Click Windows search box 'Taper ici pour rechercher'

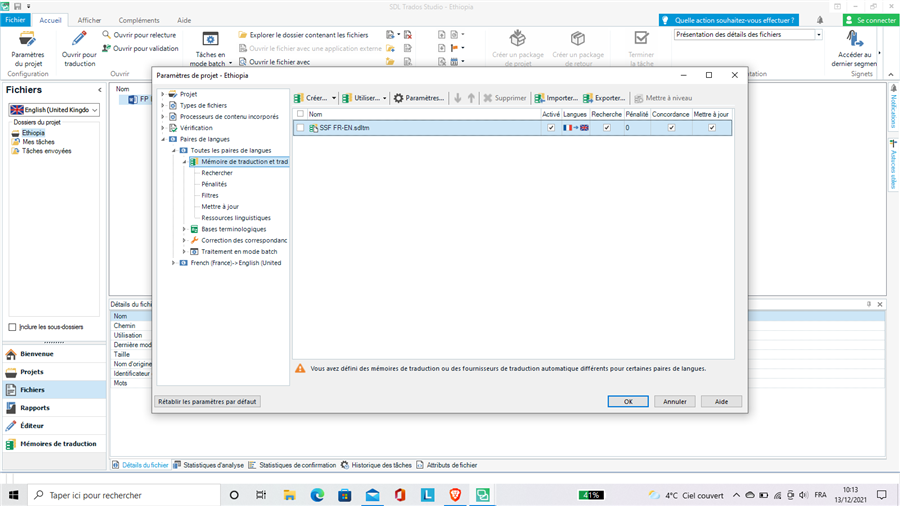123,495
